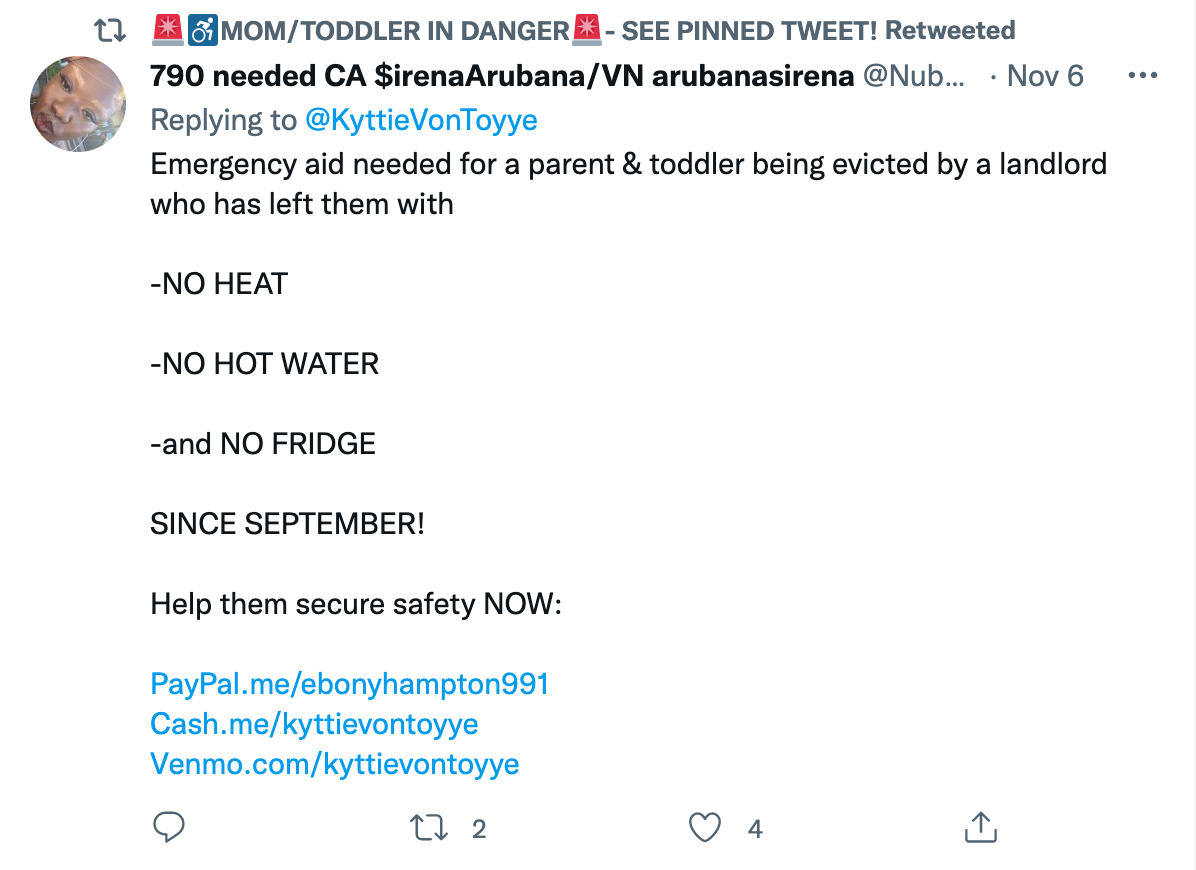This screenshot has height=870, width=1196.
Task: Open the three-dot more options menu
Action: 1143,75
